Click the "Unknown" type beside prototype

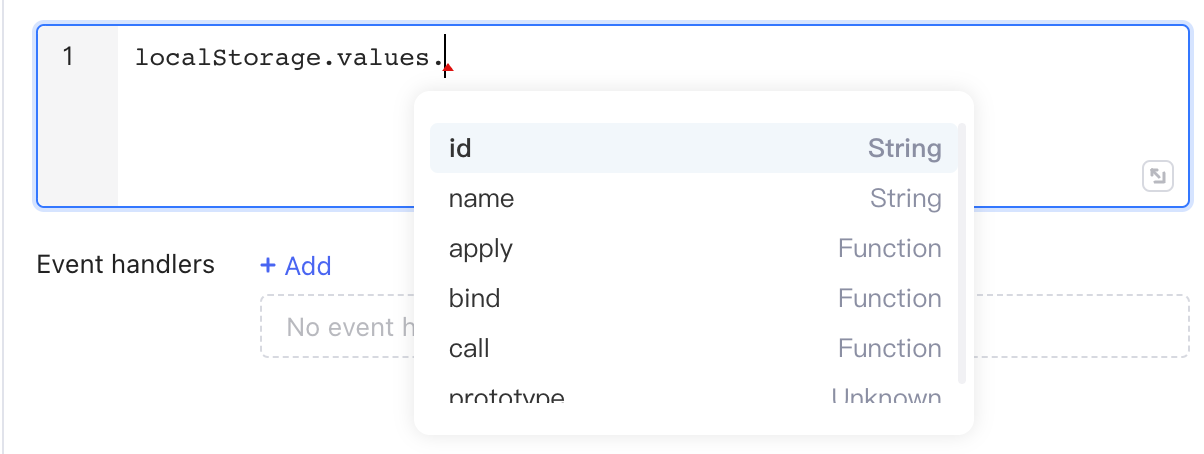(886, 396)
